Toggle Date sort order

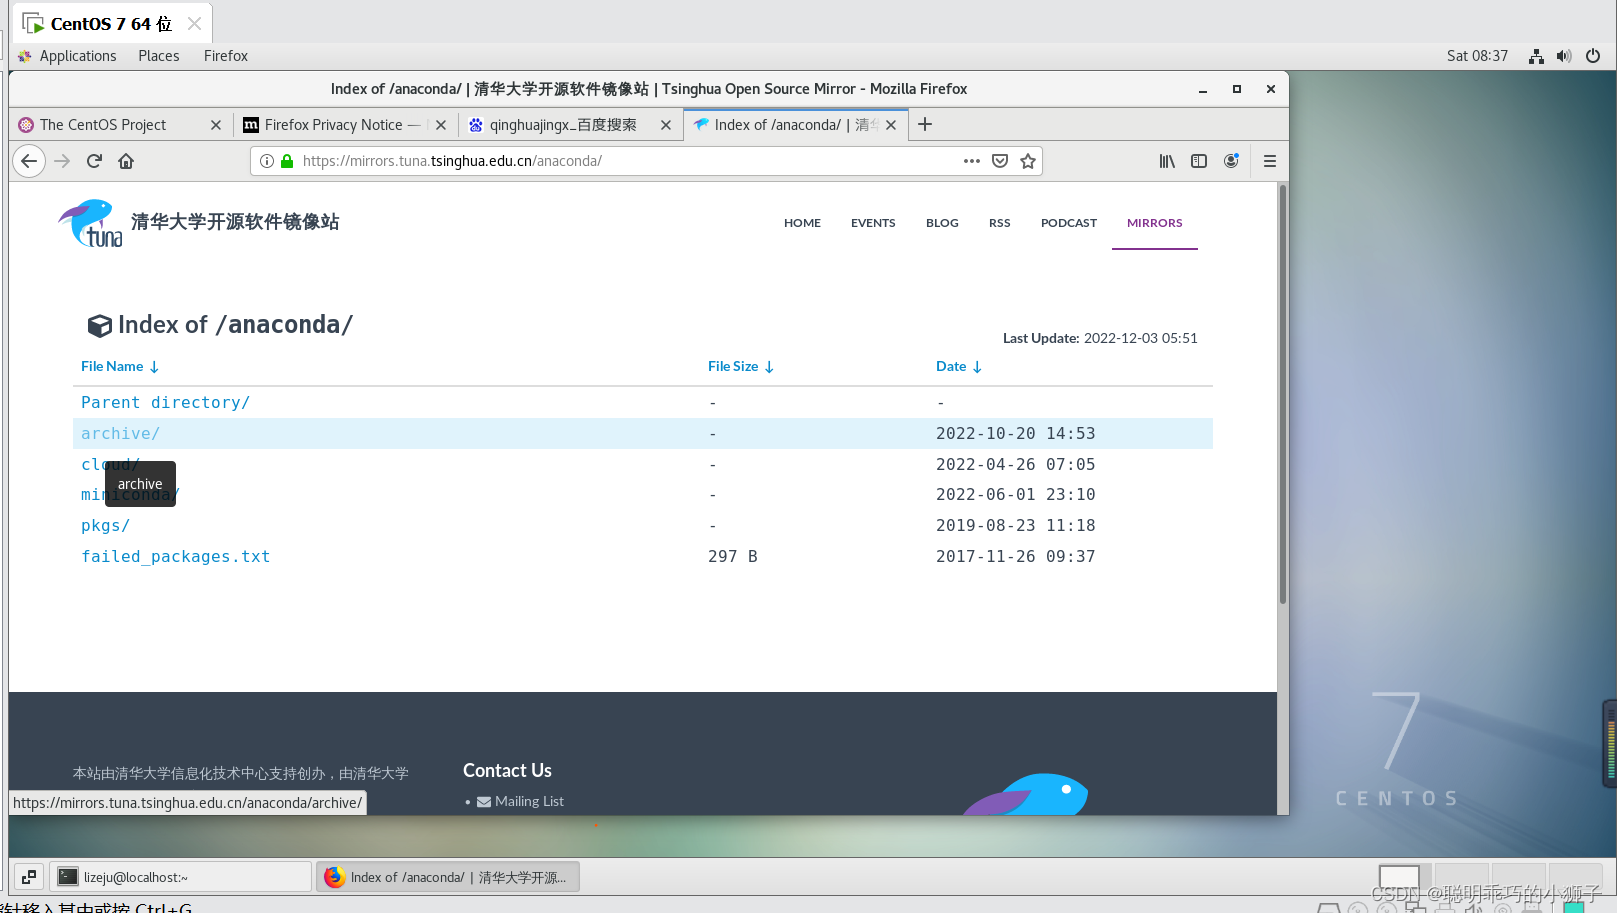coord(957,366)
